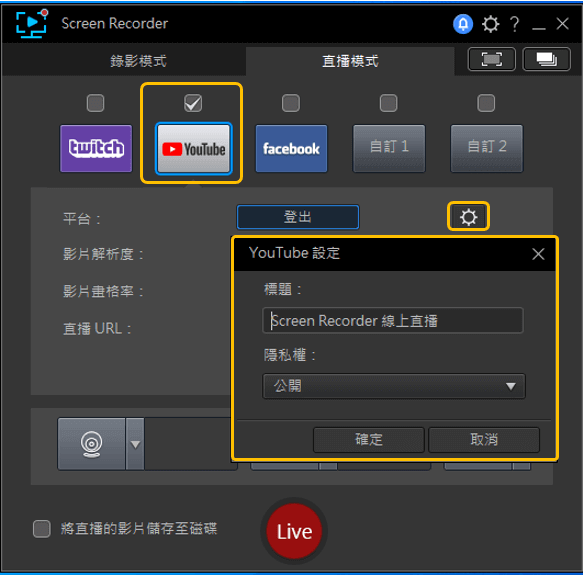Click the webcam source icon
Screen dimensions: 583x575
(91, 444)
